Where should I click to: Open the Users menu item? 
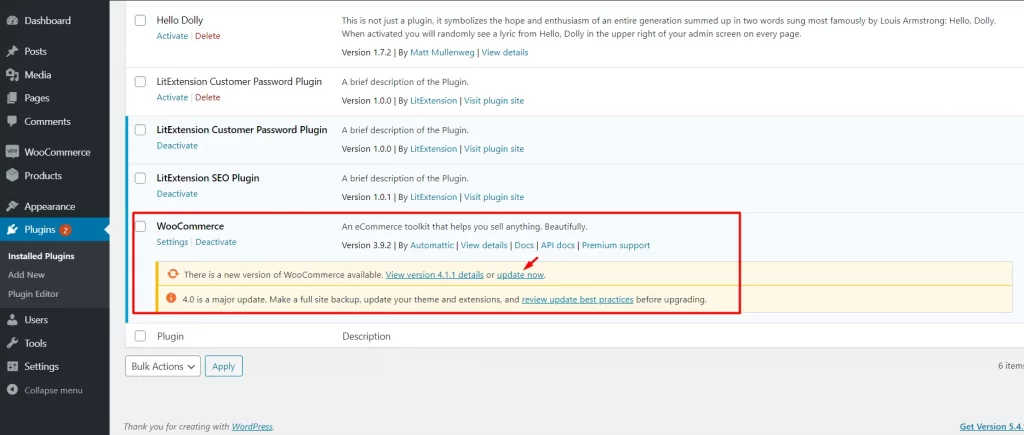pyautogui.click(x=36, y=319)
